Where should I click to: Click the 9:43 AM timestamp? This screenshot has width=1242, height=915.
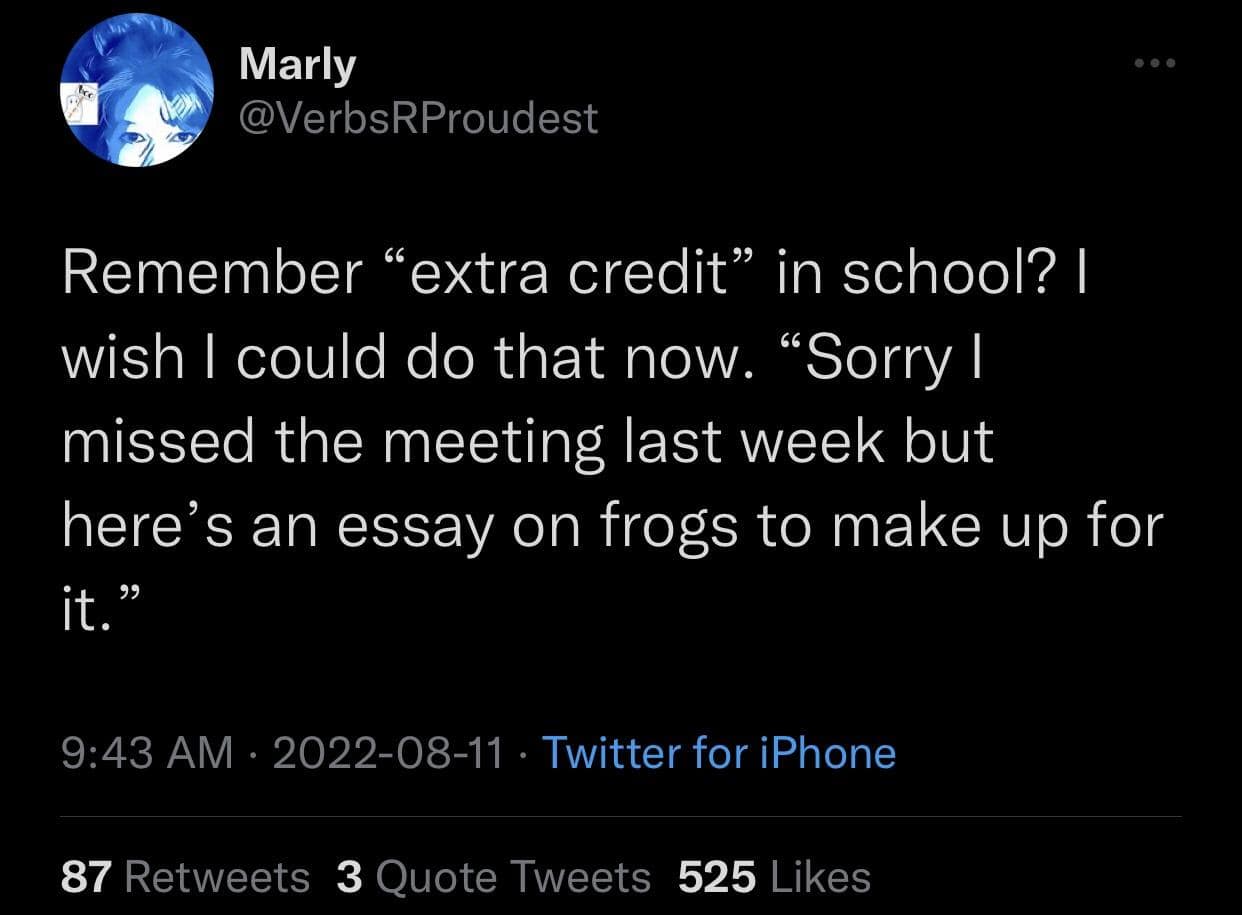[147, 752]
